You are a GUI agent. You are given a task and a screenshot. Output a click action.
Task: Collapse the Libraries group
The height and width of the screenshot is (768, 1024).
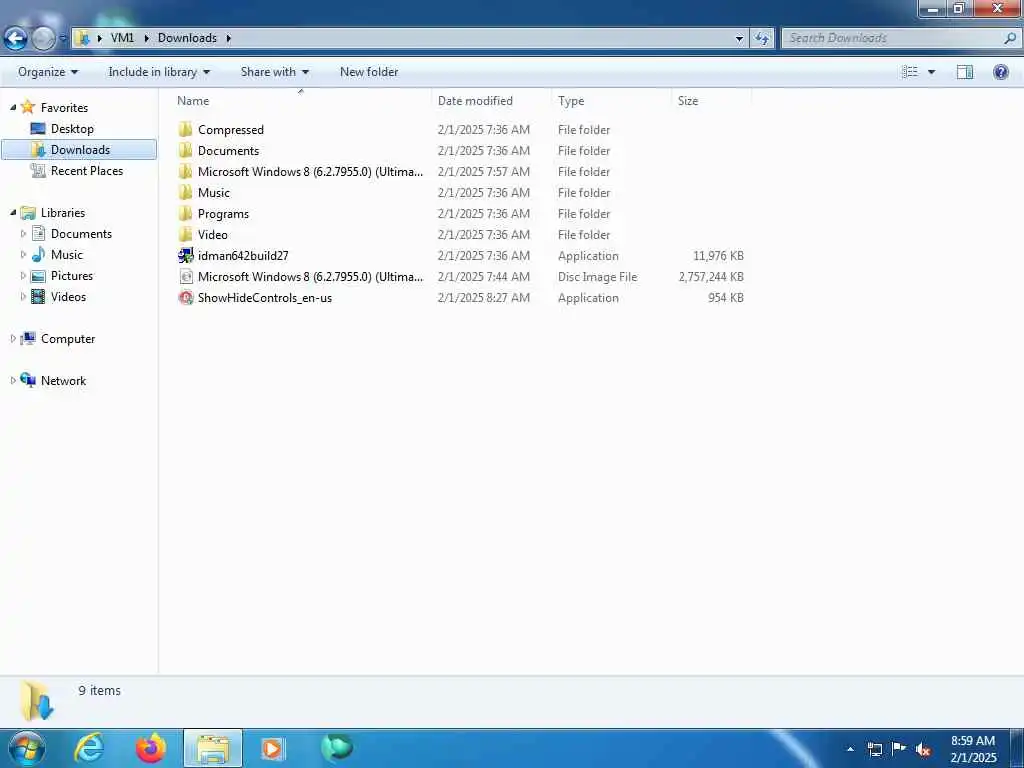pyautogui.click(x=13, y=212)
